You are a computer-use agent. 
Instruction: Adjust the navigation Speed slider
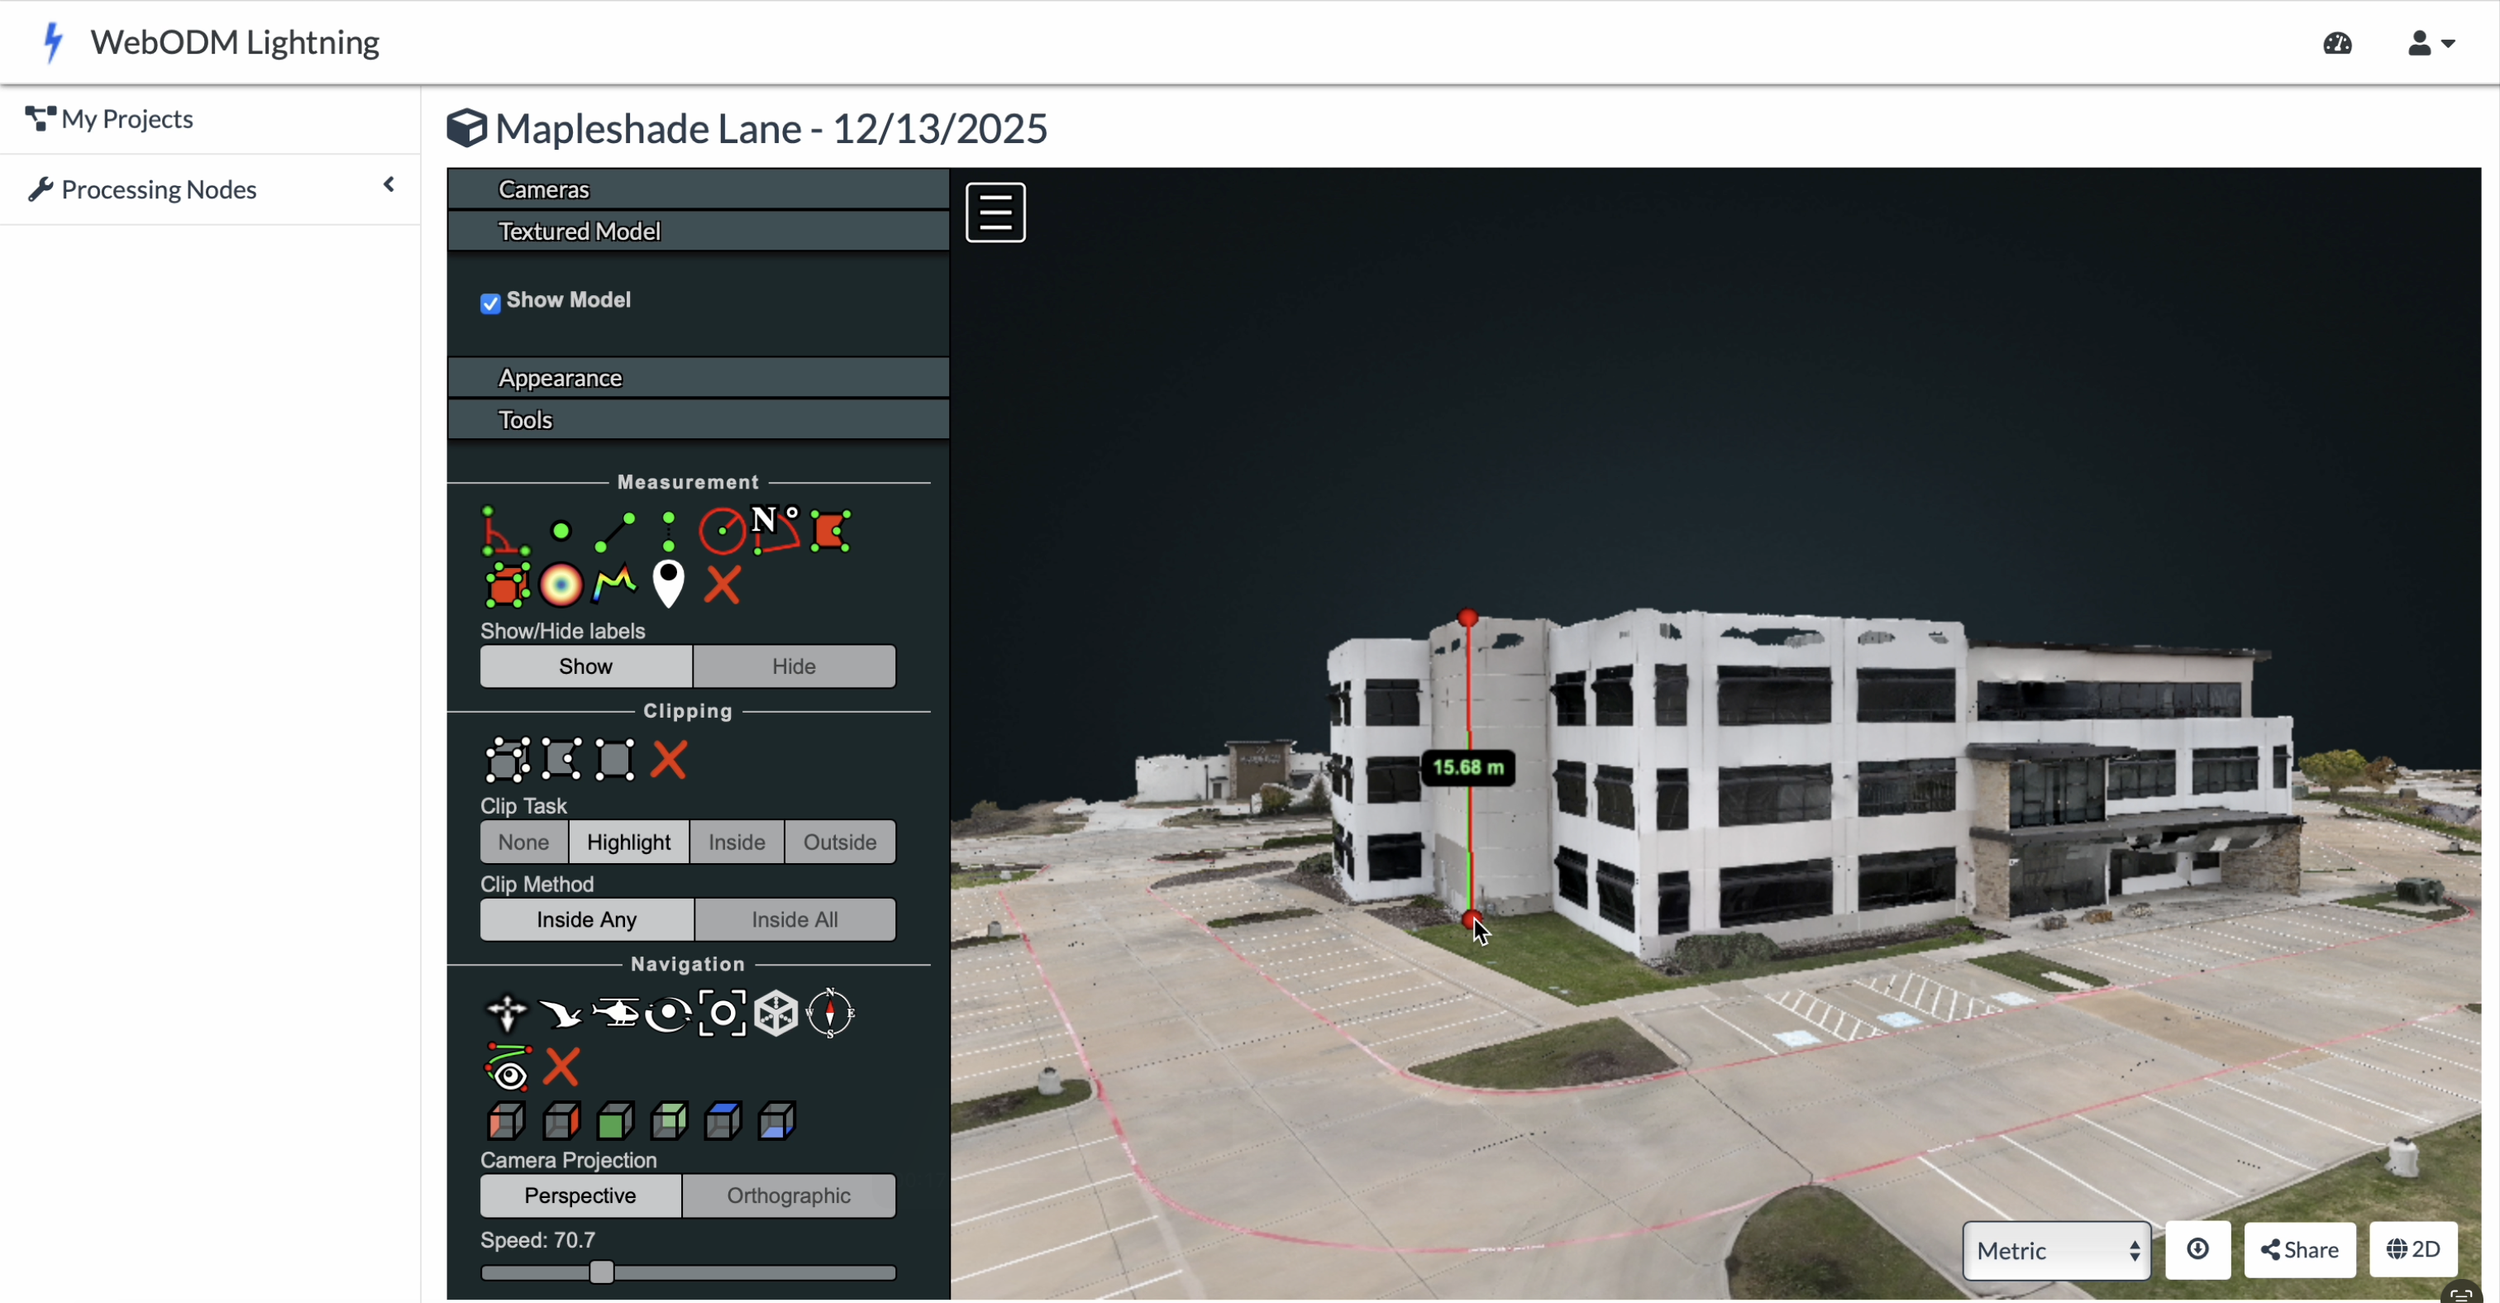(601, 1272)
